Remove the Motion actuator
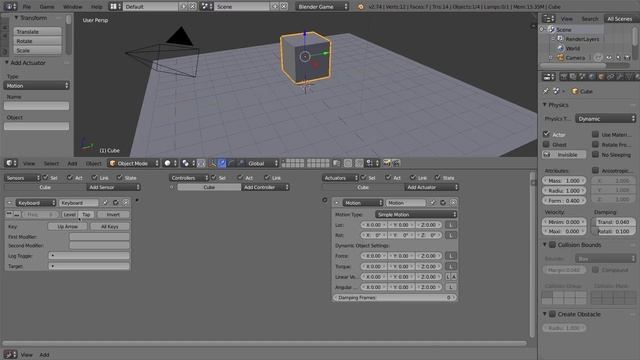Image resolution: width=640 pixels, height=360 pixels. tap(453, 202)
